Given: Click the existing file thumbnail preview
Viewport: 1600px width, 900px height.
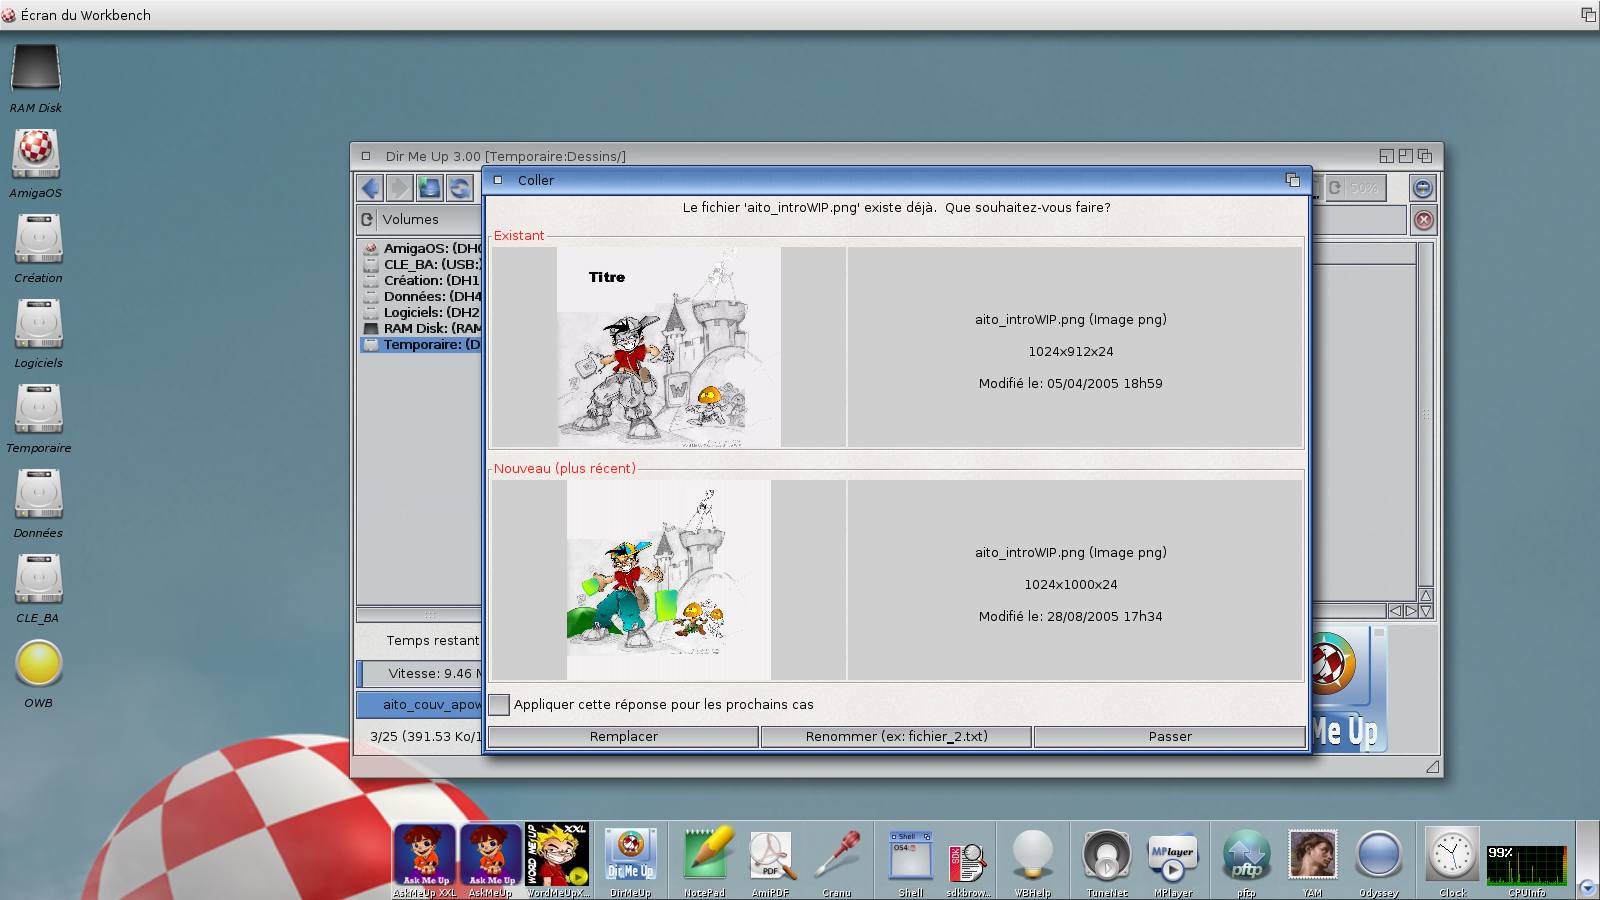Looking at the screenshot, I should click(668, 347).
